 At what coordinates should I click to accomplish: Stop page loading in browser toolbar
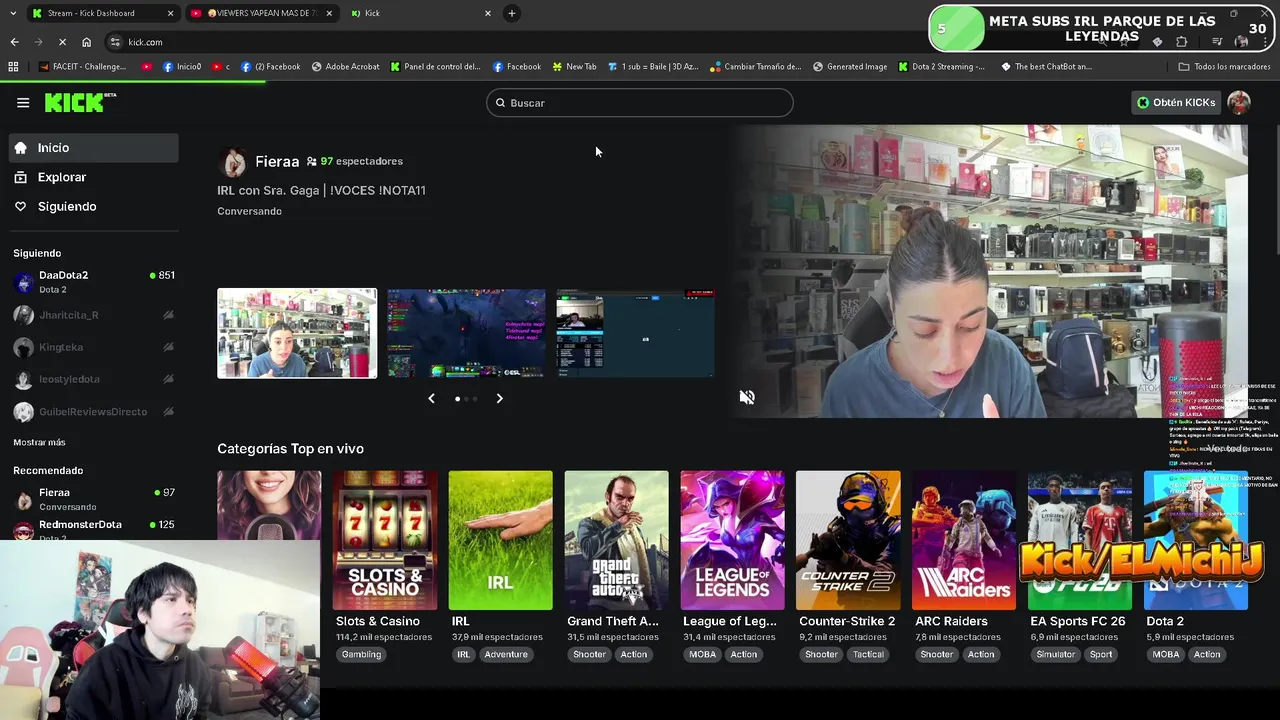[x=62, y=42]
